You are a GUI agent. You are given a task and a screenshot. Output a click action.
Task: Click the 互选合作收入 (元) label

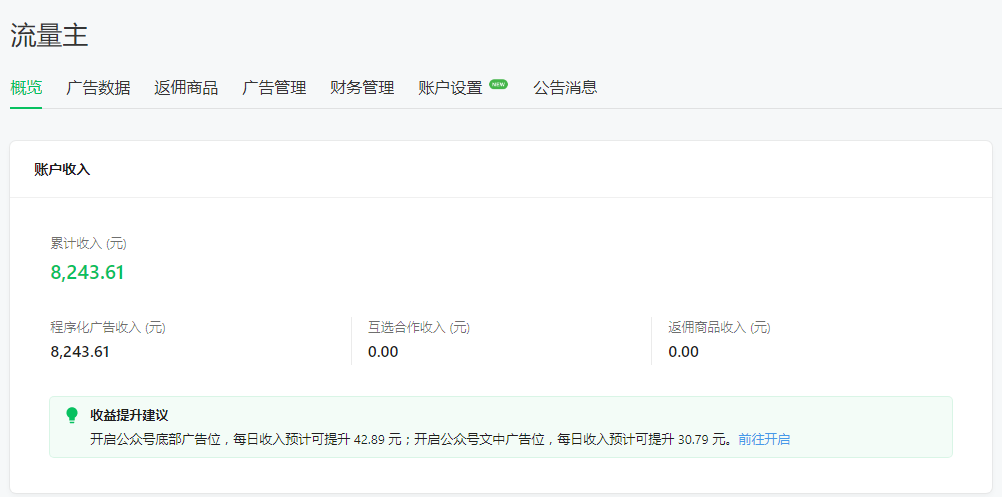click(x=419, y=328)
